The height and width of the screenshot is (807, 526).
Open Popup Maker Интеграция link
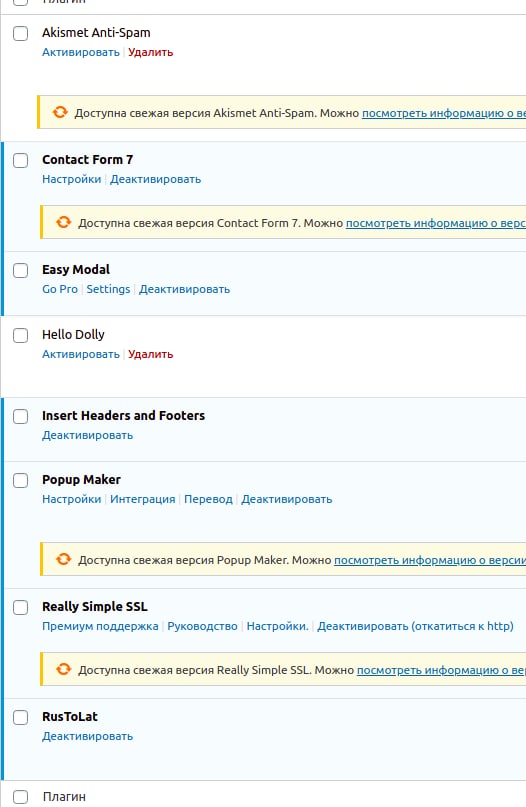[x=143, y=499]
